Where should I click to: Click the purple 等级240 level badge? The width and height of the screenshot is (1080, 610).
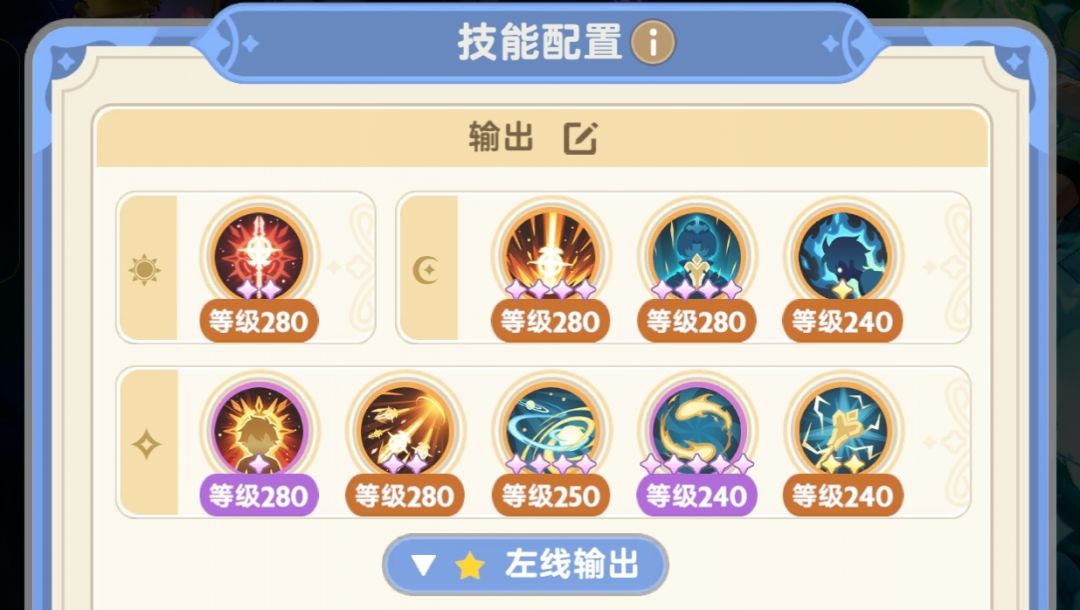point(696,495)
